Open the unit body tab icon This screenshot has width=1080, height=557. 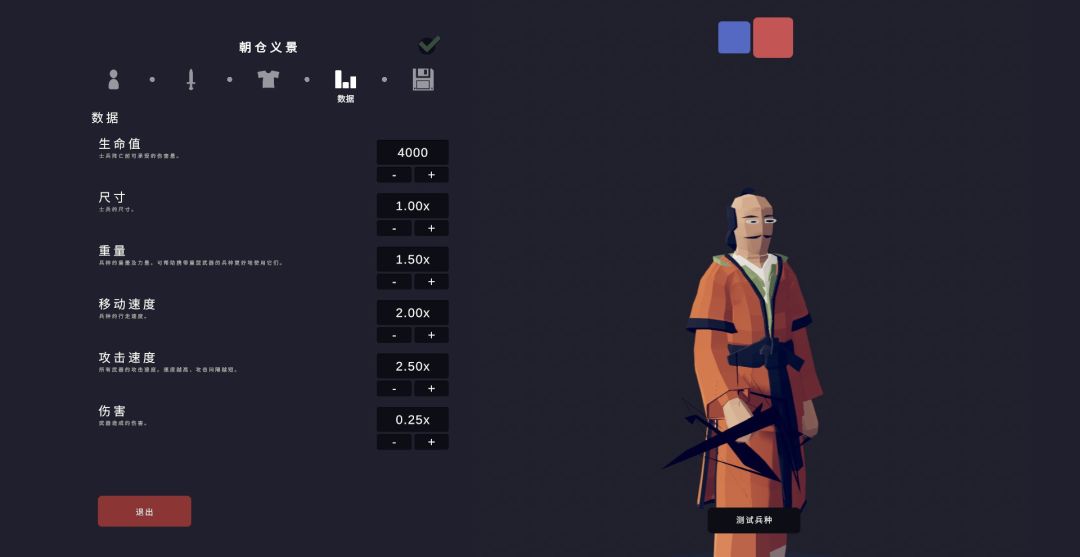[x=114, y=79]
